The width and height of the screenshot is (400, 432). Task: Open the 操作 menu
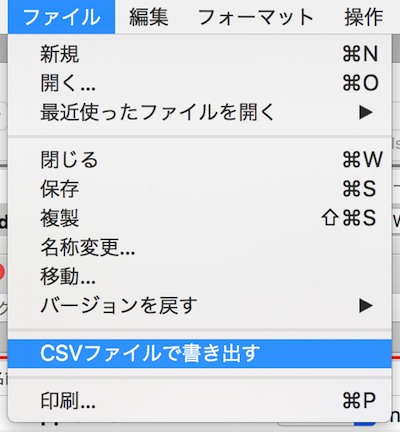point(364,17)
